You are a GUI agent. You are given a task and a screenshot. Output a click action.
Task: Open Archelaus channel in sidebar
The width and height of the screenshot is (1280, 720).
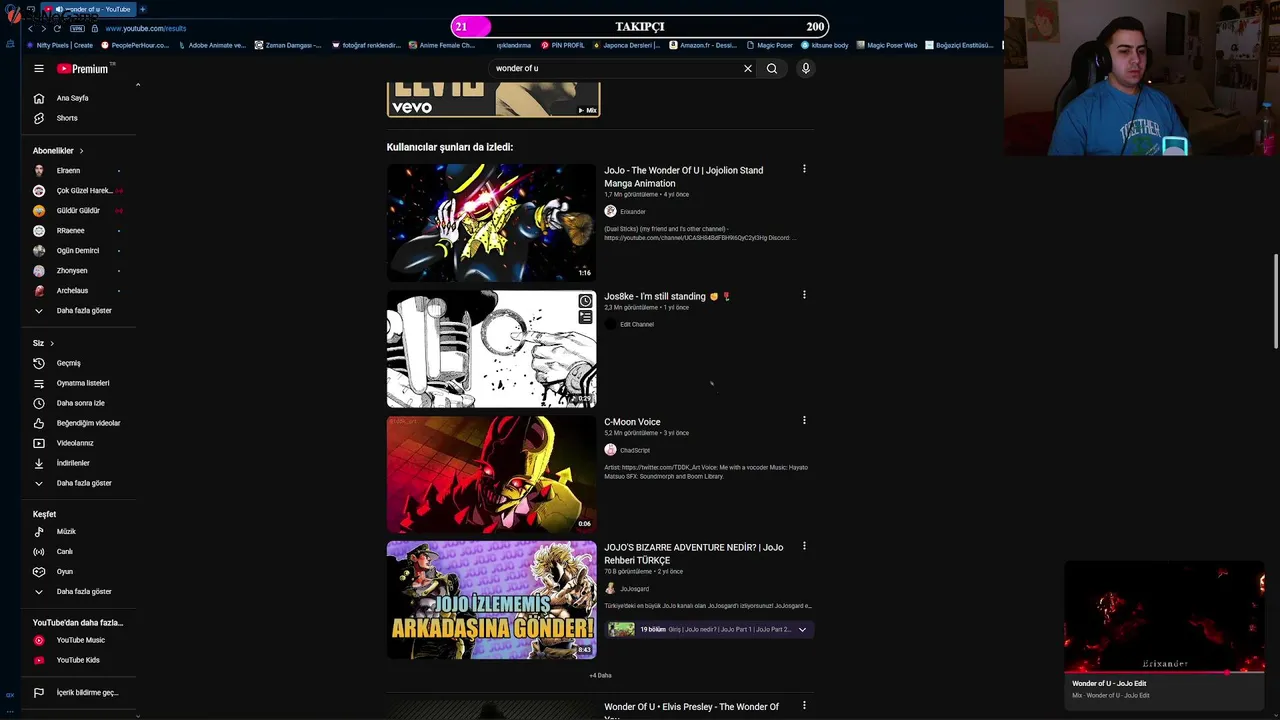point(78,291)
